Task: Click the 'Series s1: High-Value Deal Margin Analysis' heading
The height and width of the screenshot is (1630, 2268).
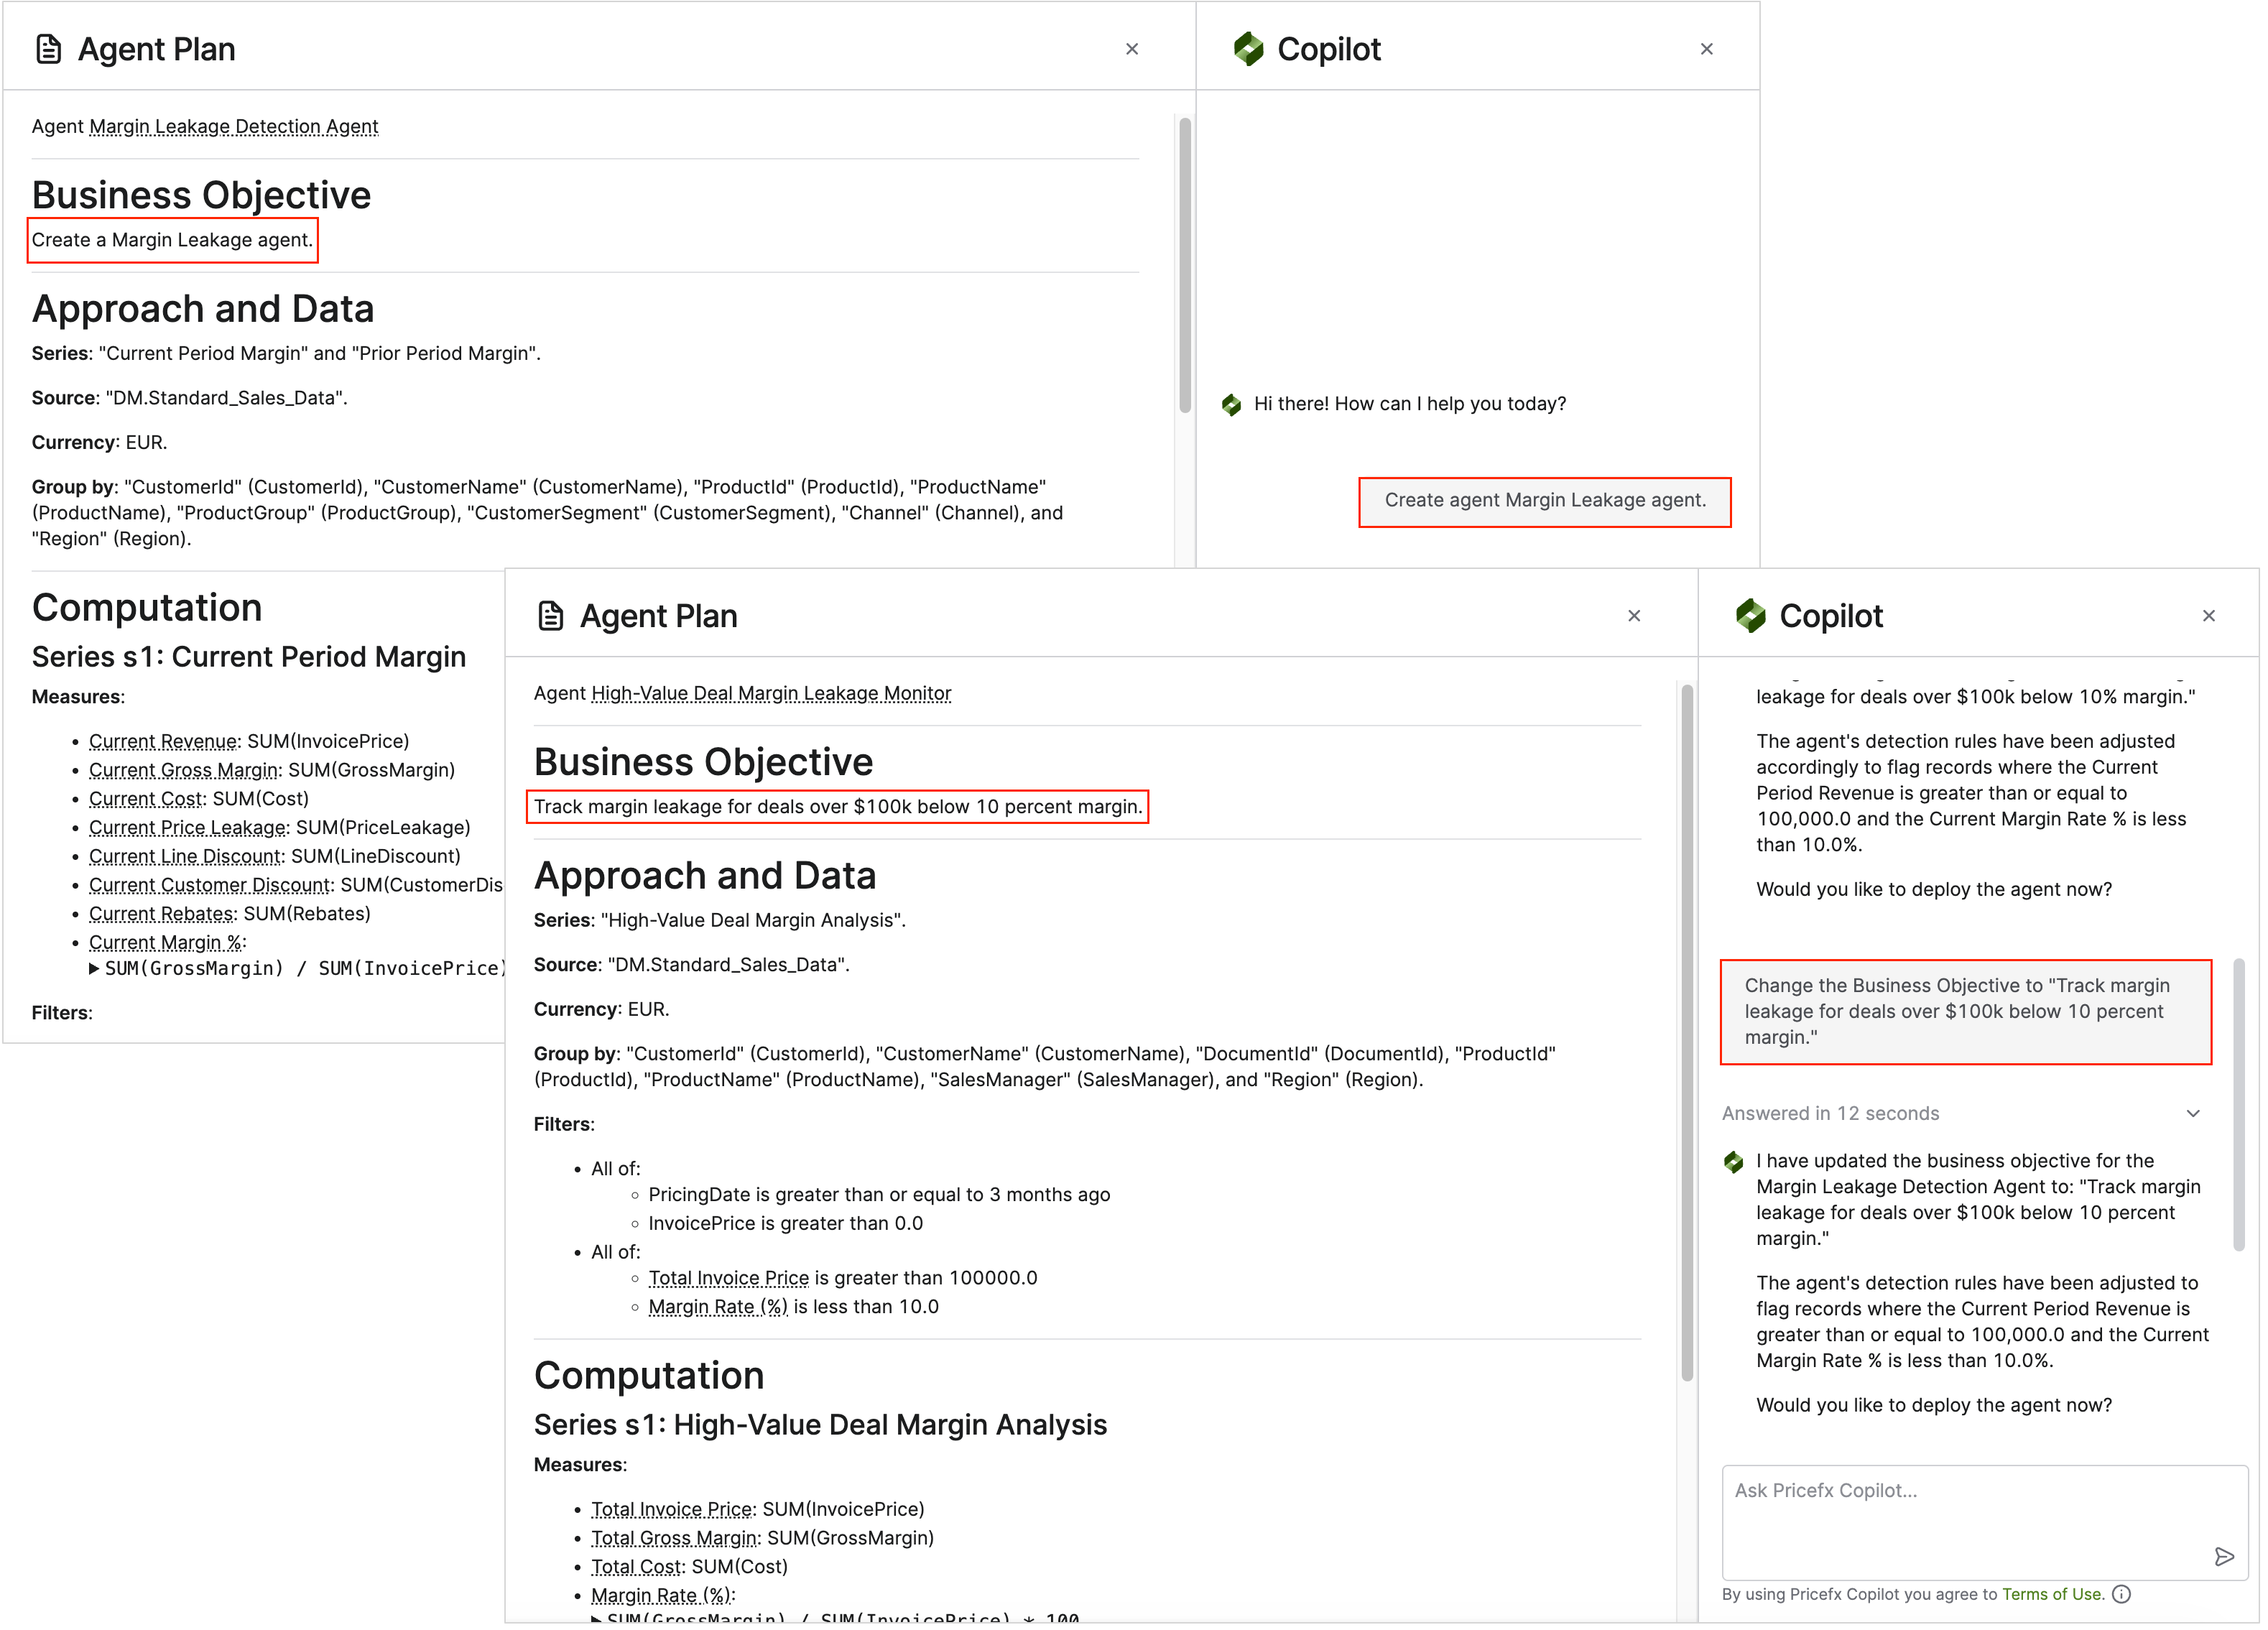Action: point(821,1425)
